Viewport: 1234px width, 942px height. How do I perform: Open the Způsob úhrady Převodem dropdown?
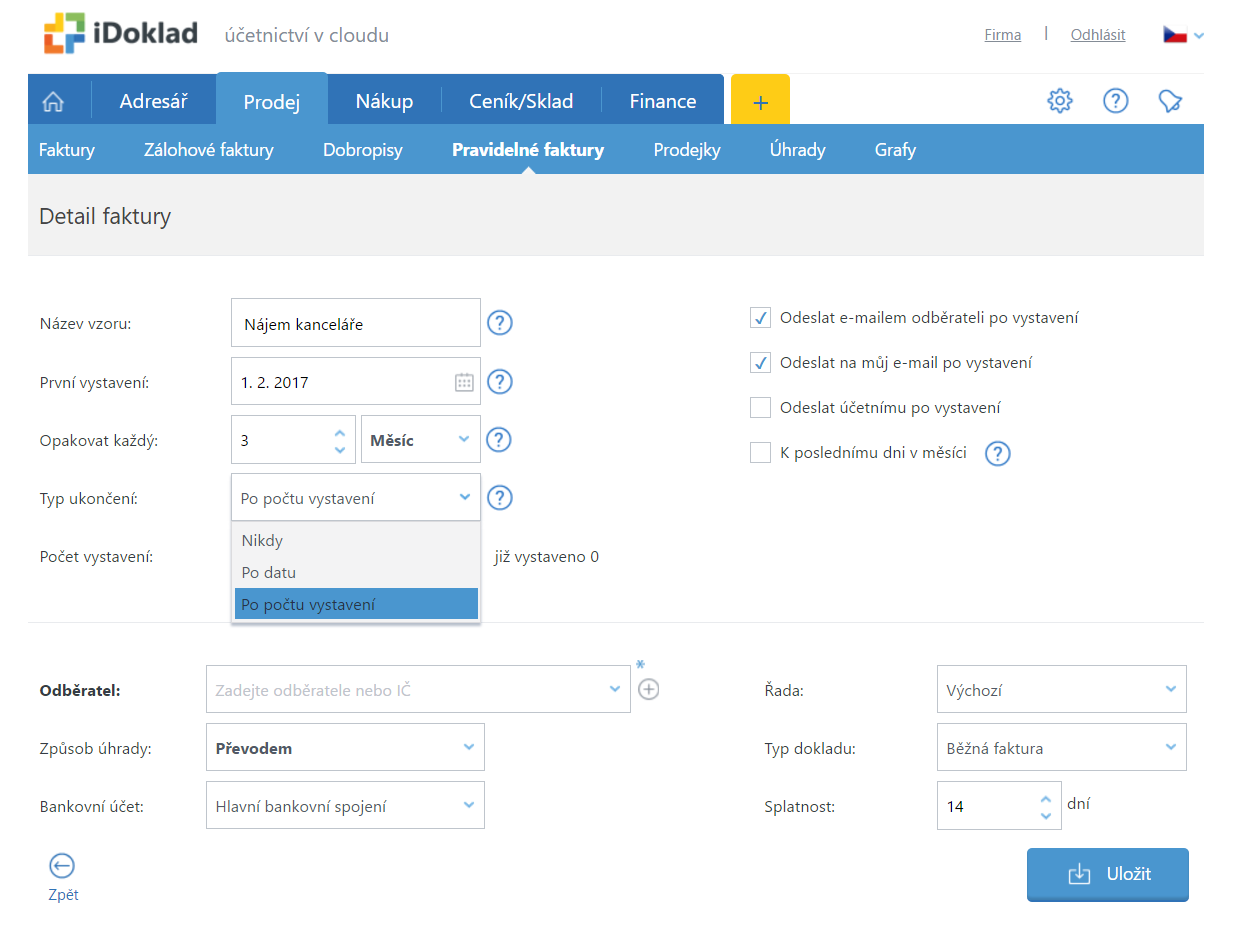click(x=345, y=748)
